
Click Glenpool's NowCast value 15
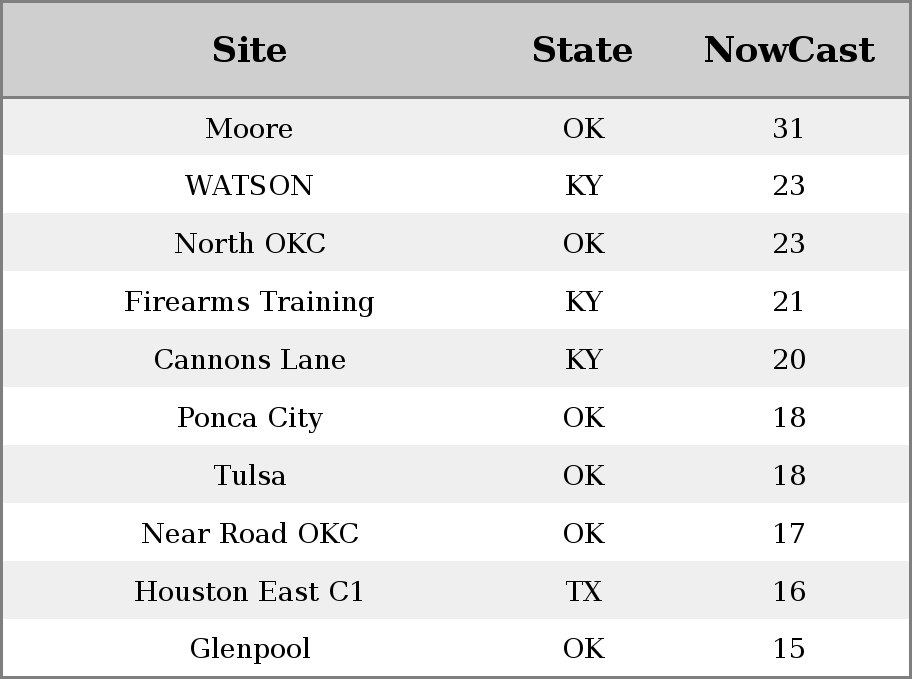[x=789, y=648]
